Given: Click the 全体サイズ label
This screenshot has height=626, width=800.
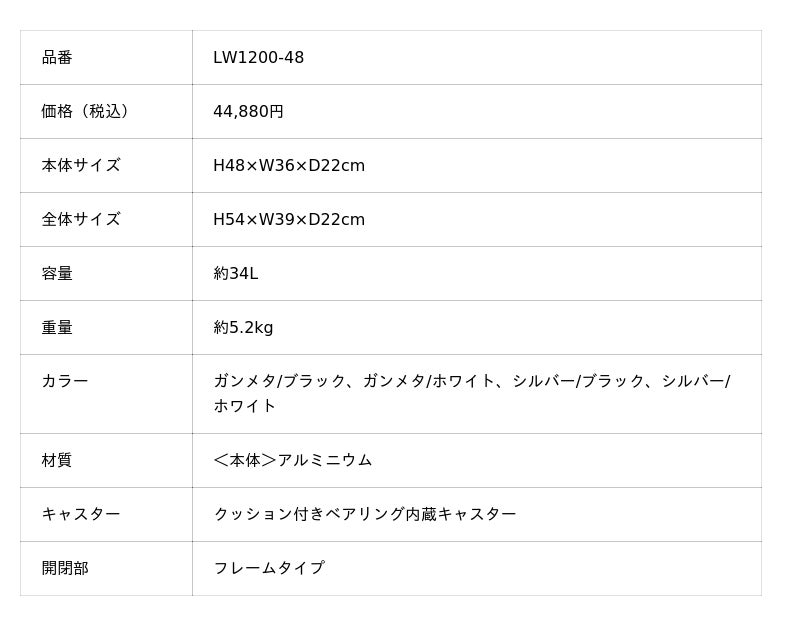Looking at the screenshot, I should tap(80, 220).
